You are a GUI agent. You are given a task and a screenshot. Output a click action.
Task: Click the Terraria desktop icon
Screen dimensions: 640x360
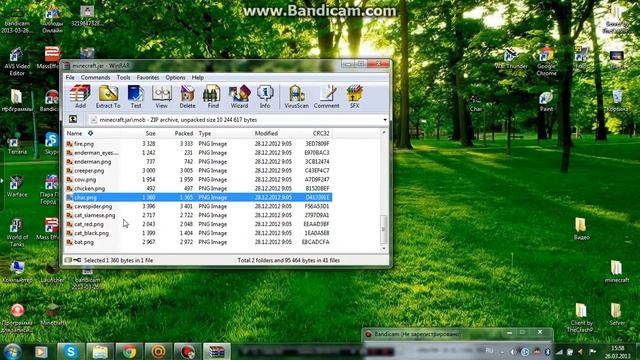[x=17, y=146]
